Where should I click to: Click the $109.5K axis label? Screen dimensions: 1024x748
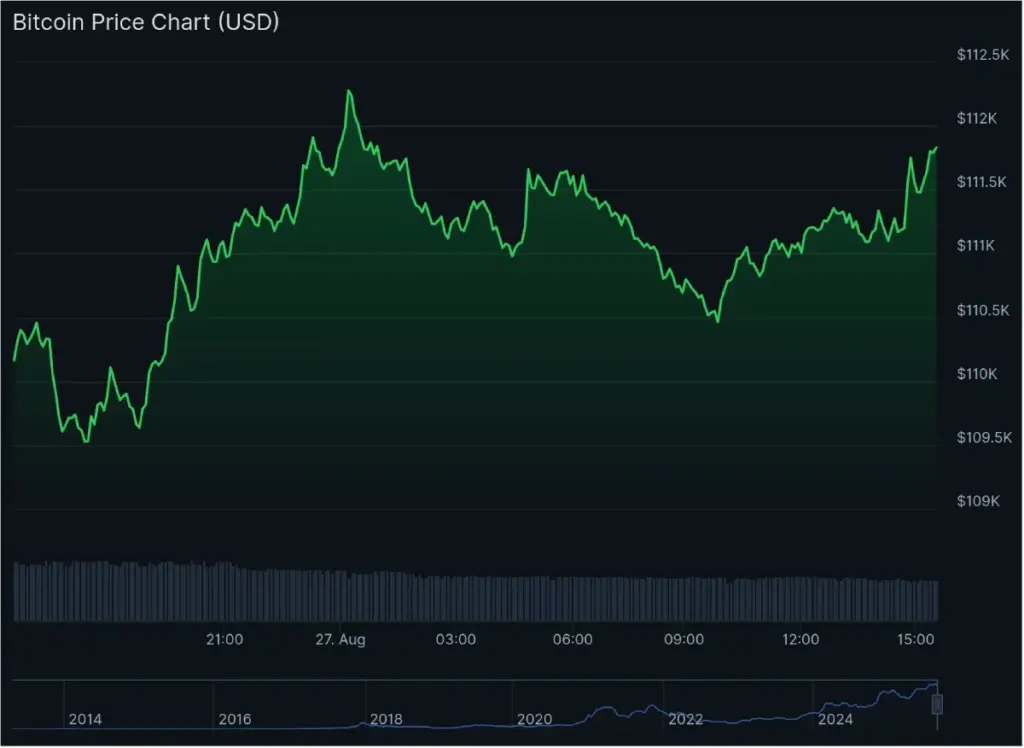click(x=984, y=437)
